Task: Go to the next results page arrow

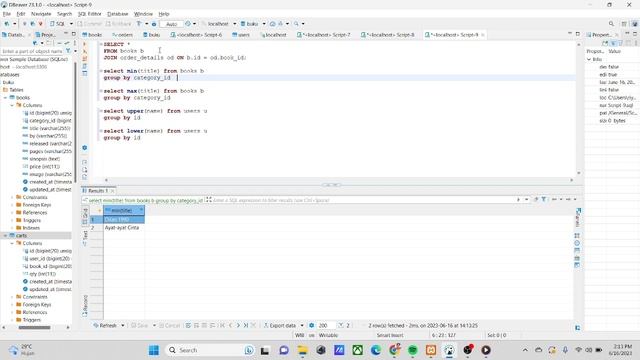Action: pyautogui.click(x=238, y=325)
